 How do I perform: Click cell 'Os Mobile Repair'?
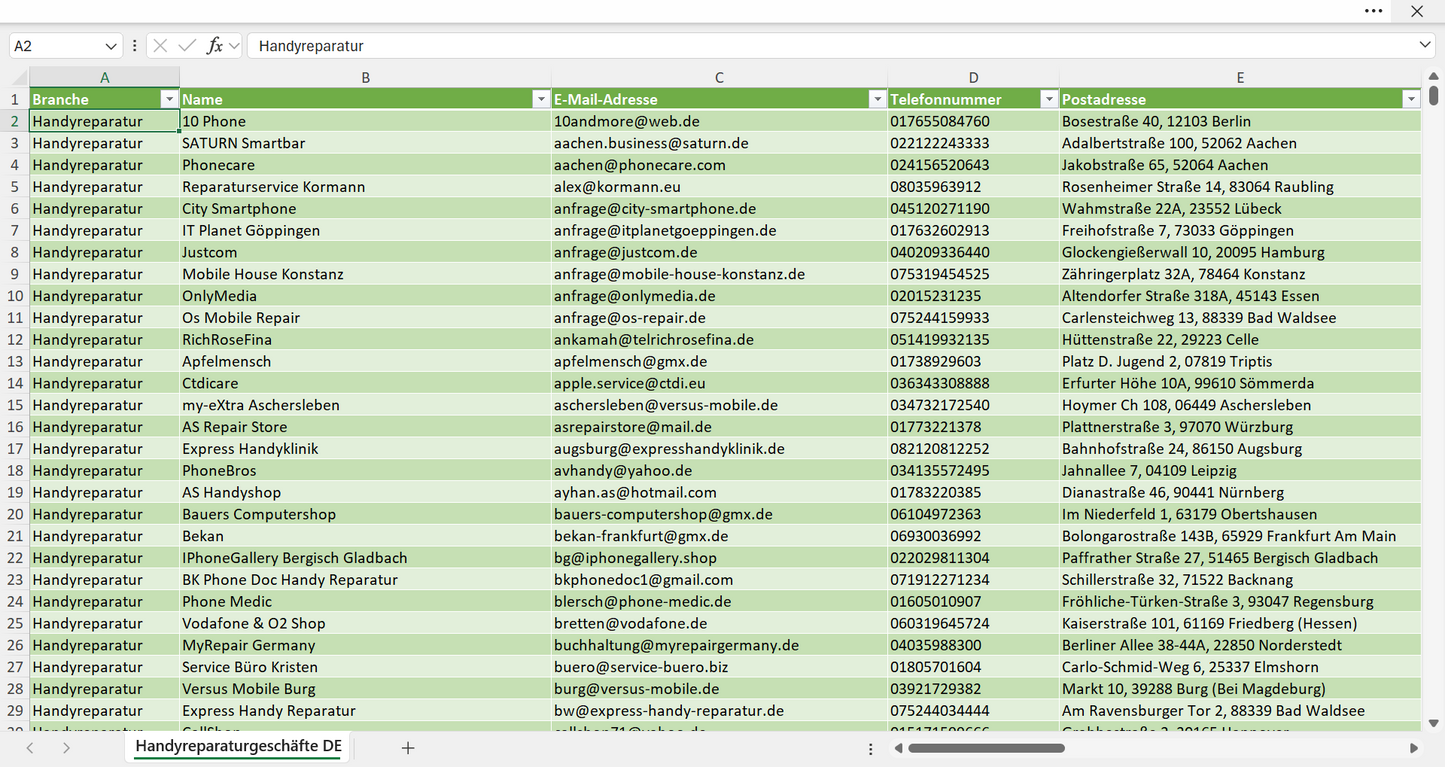tap(366, 318)
